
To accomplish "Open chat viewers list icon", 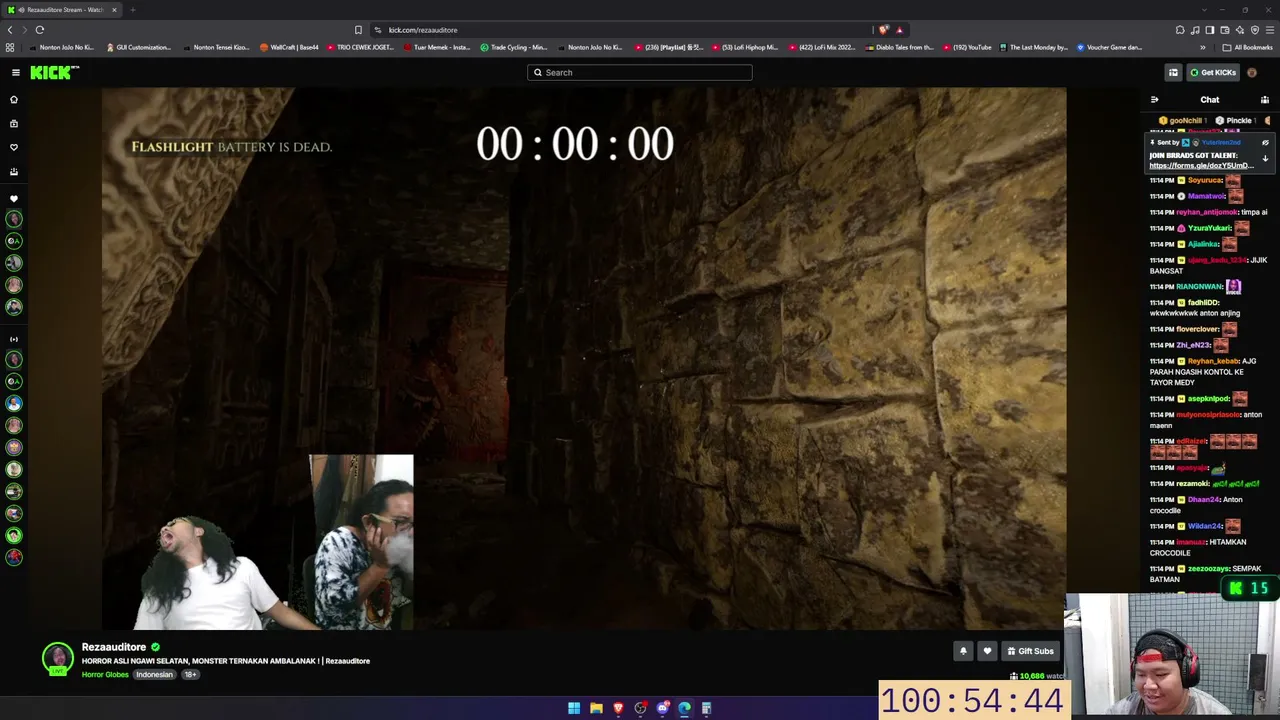I will click(1265, 100).
